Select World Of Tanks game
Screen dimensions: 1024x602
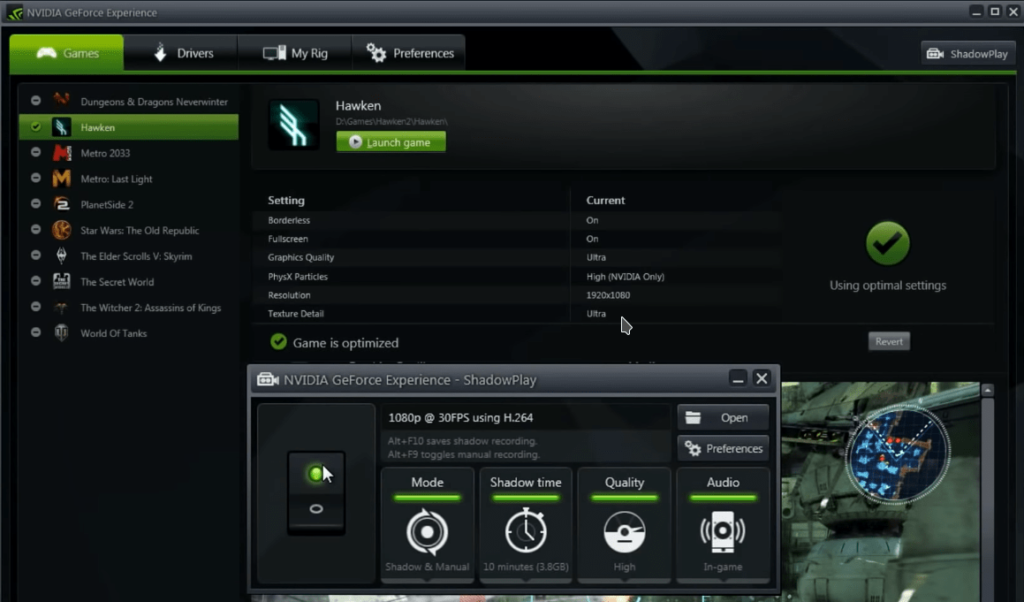(x=129, y=333)
